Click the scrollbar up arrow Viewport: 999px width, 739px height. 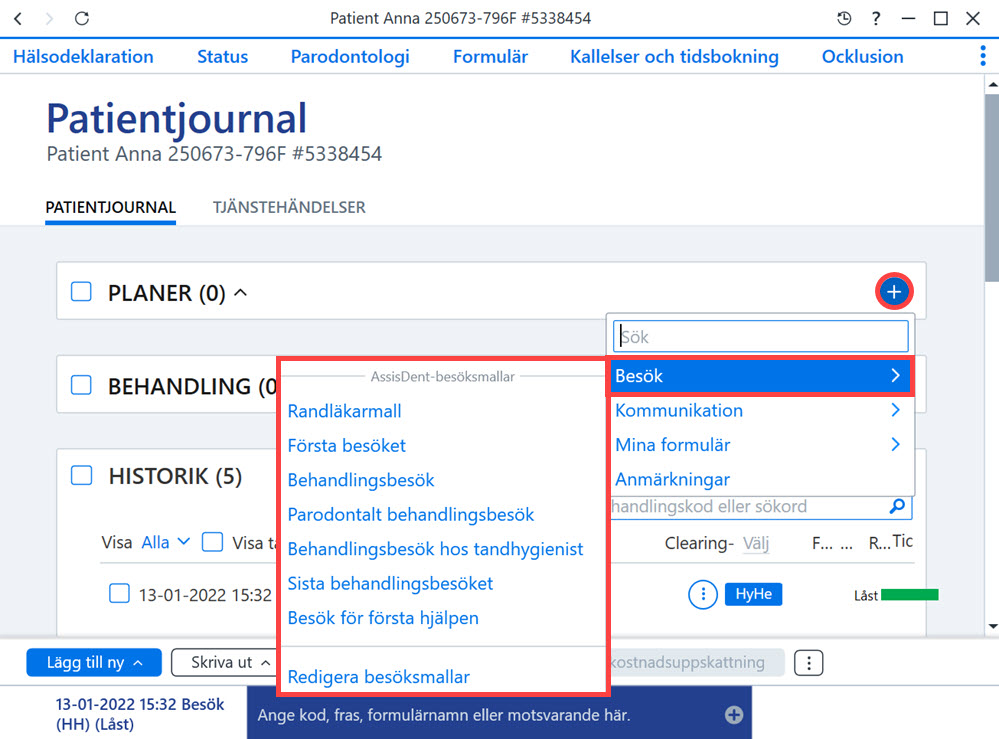point(992,83)
